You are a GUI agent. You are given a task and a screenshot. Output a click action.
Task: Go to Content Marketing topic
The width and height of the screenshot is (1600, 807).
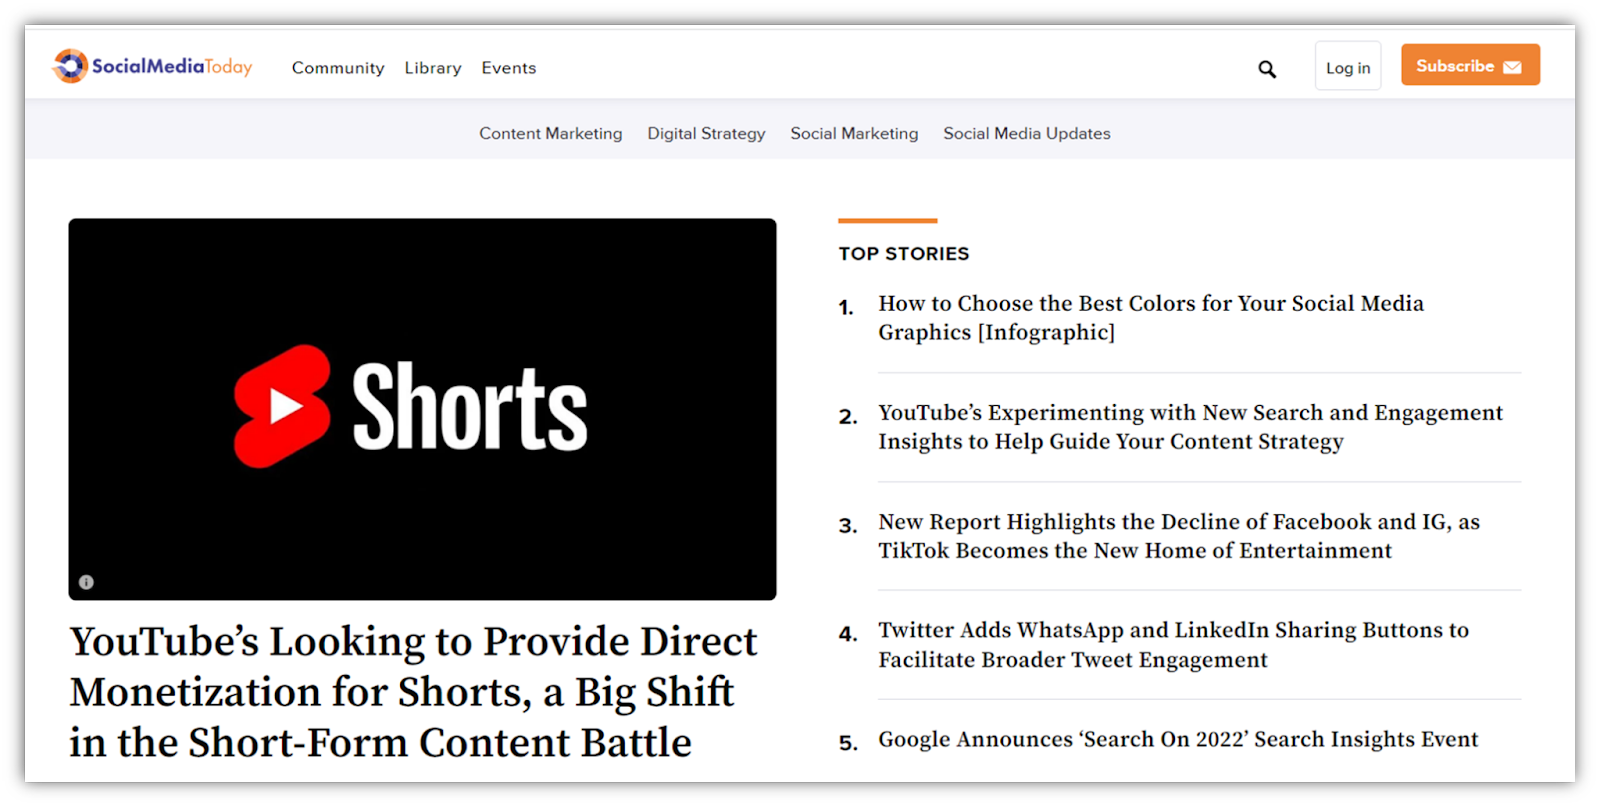coord(550,133)
